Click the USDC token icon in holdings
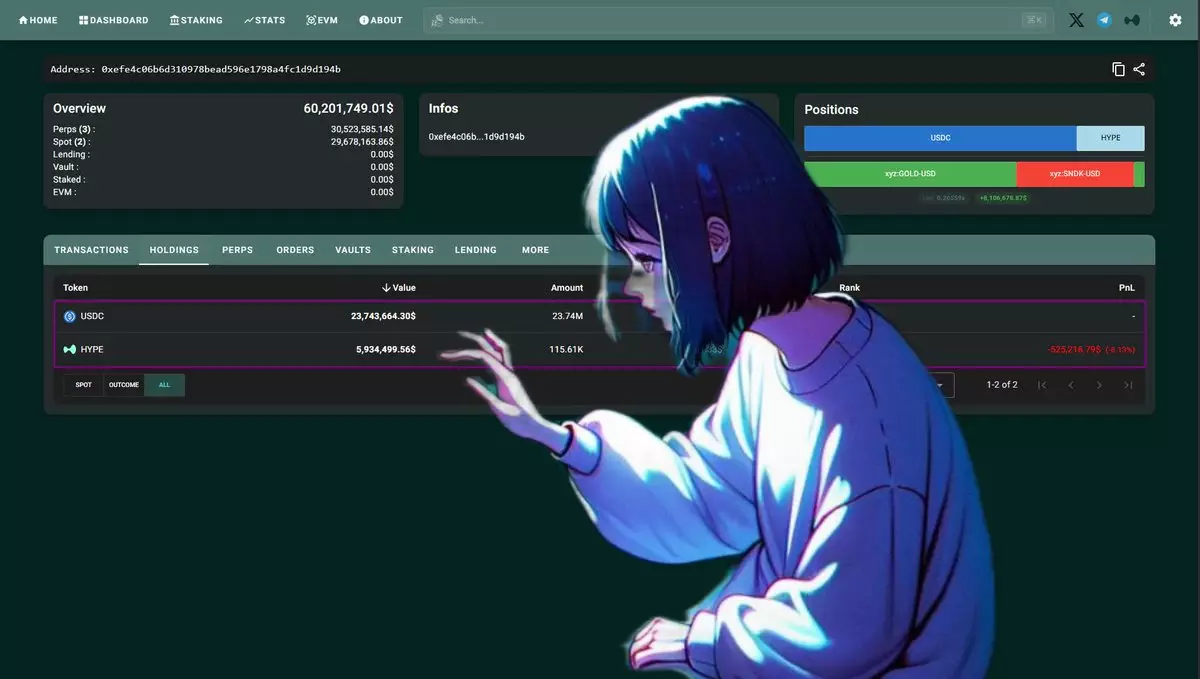 70,316
